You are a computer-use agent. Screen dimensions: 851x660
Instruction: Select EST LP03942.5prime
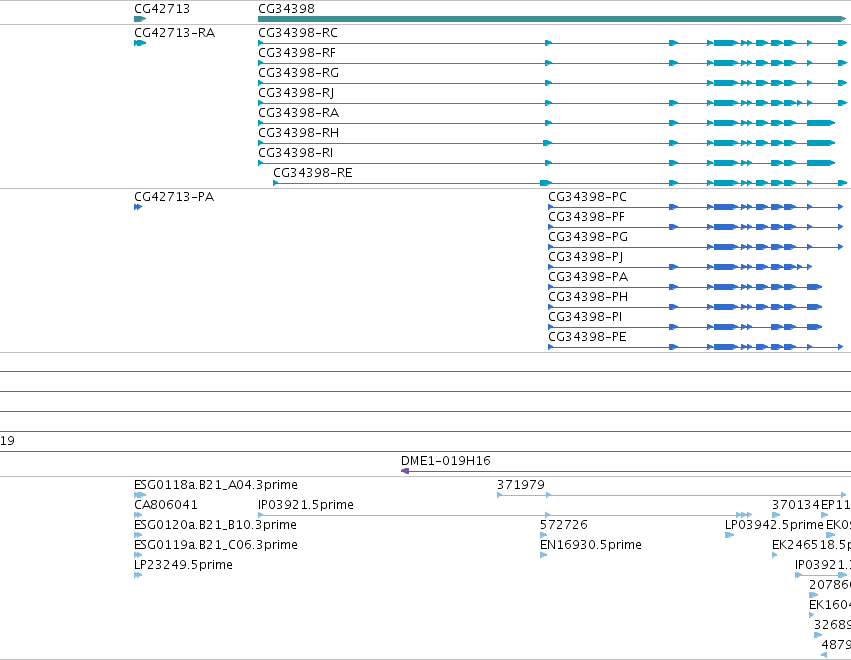(x=774, y=525)
